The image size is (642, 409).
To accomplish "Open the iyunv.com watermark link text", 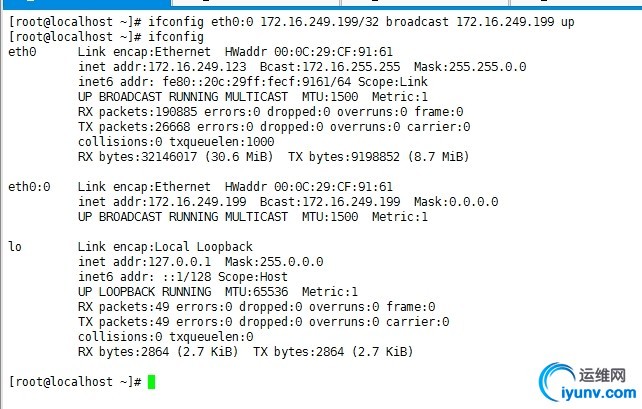I will [x=598, y=393].
